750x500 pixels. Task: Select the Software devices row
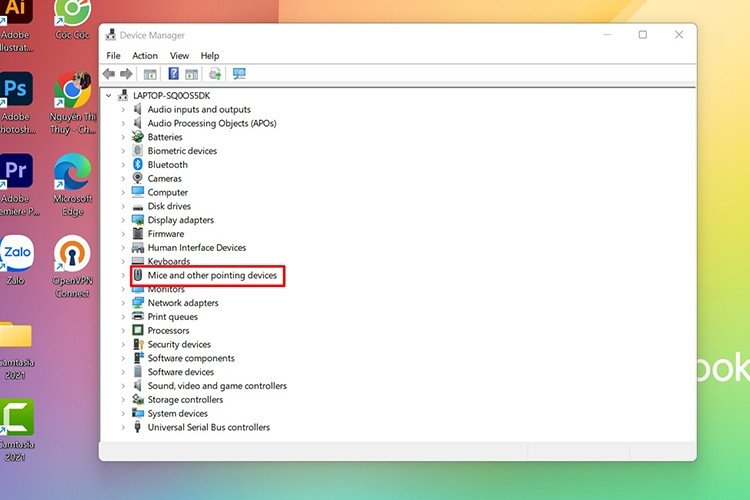click(180, 372)
